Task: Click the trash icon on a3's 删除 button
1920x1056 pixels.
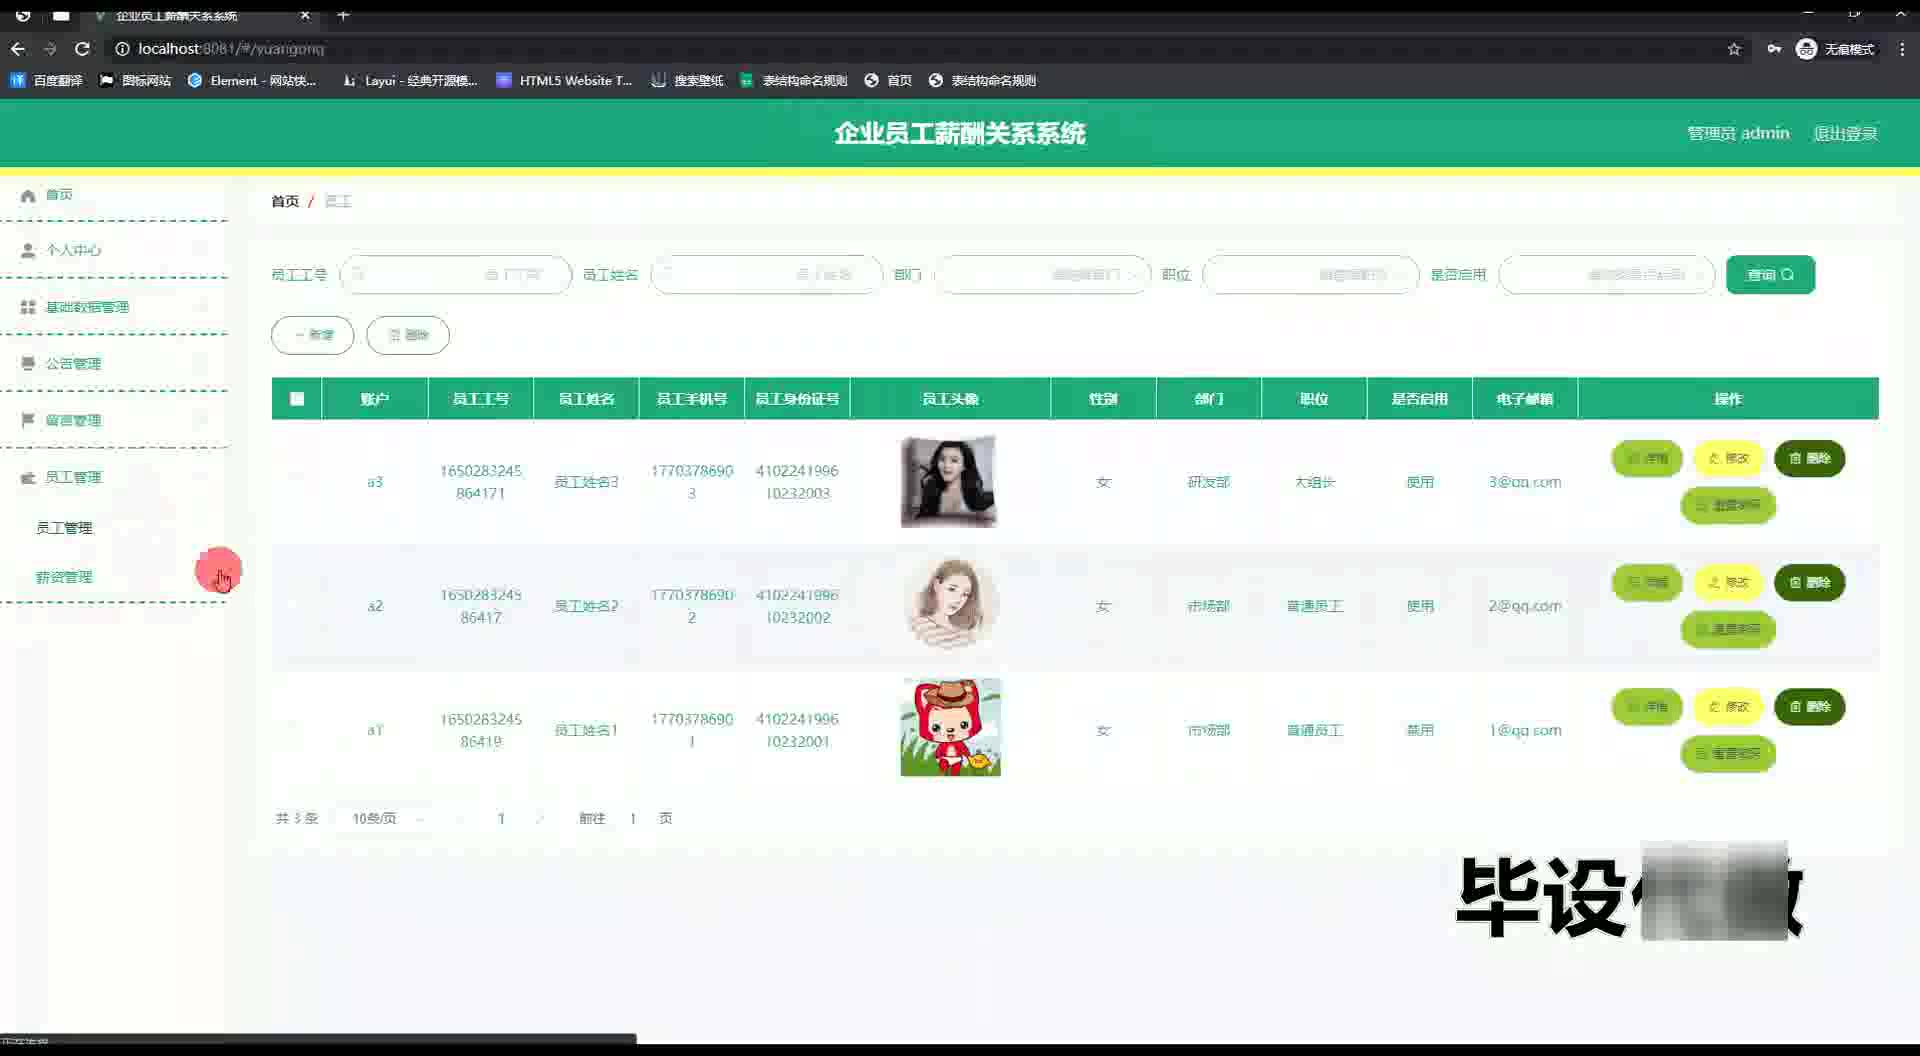Action: [x=1795, y=459]
